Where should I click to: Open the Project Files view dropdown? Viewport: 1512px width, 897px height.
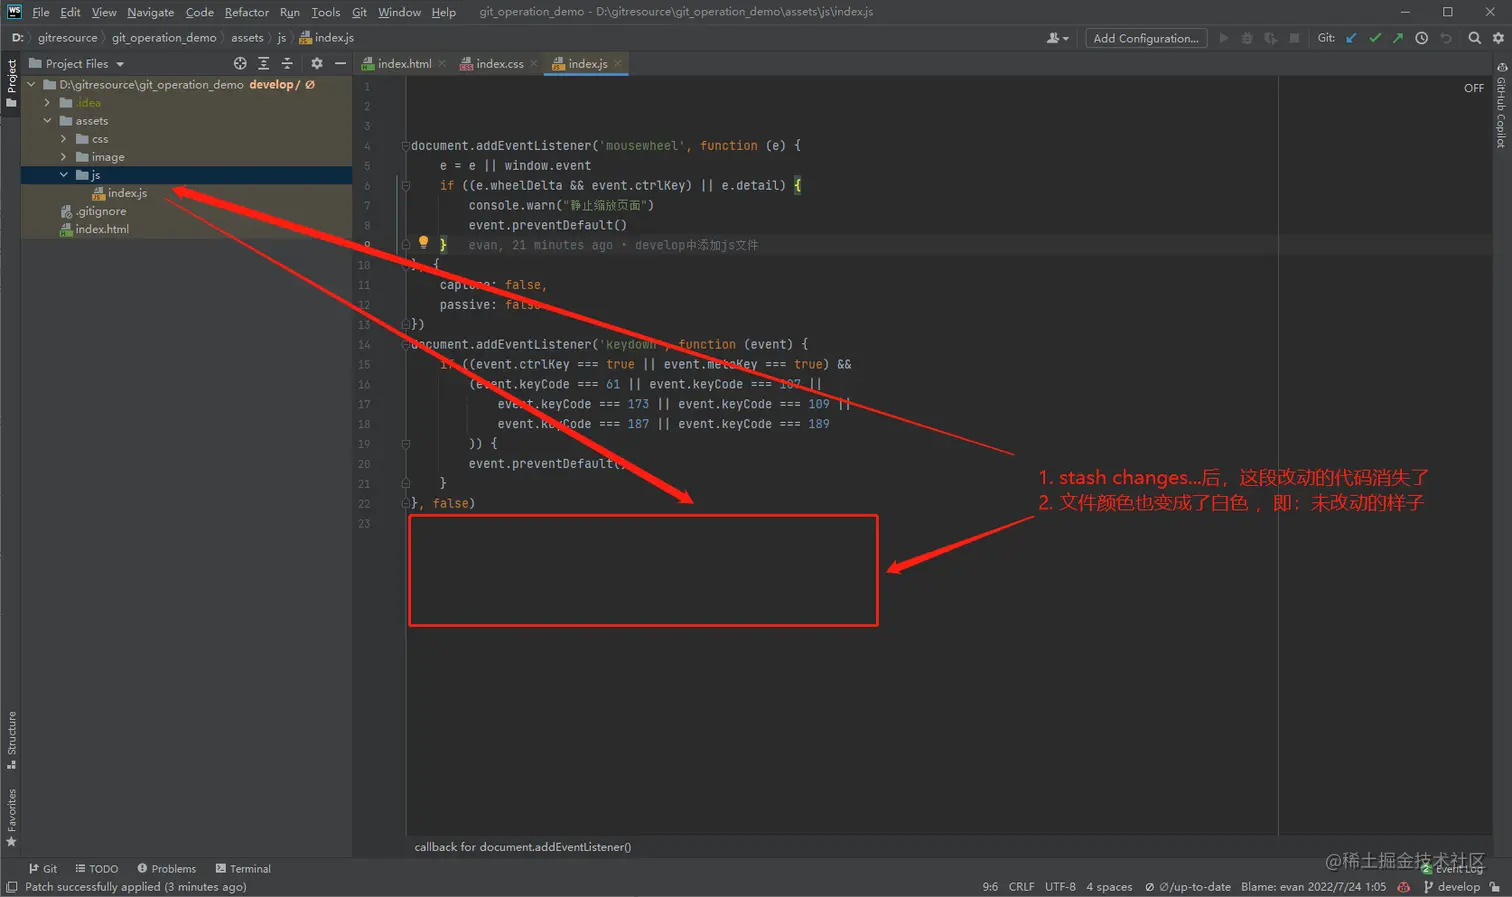(x=77, y=63)
